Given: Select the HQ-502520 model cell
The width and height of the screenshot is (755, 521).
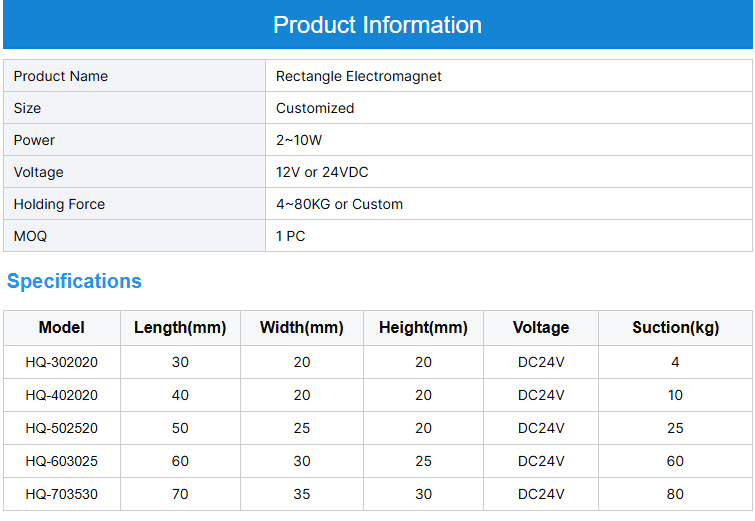Looking at the screenshot, I should (x=62, y=428).
